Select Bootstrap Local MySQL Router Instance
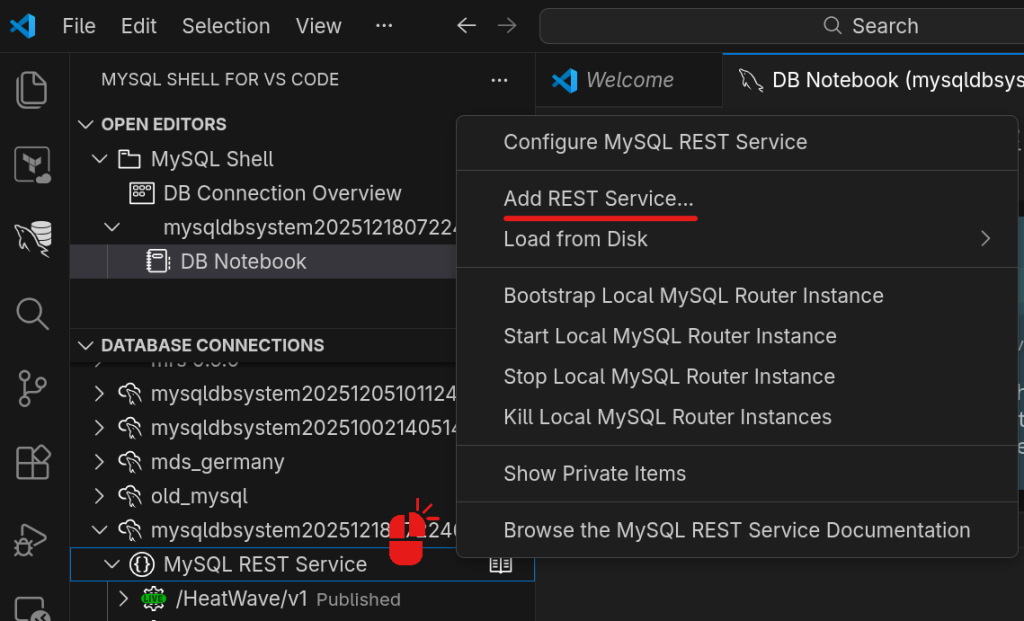Screen dimensions: 1024x621 point(693,296)
